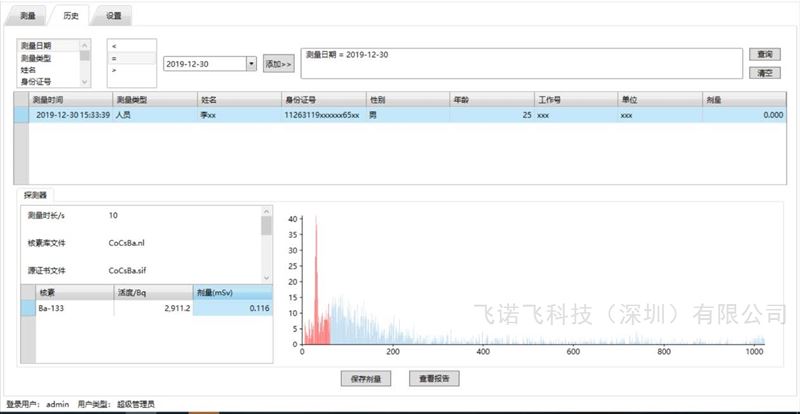Click inside the query condition text box

point(520,62)
